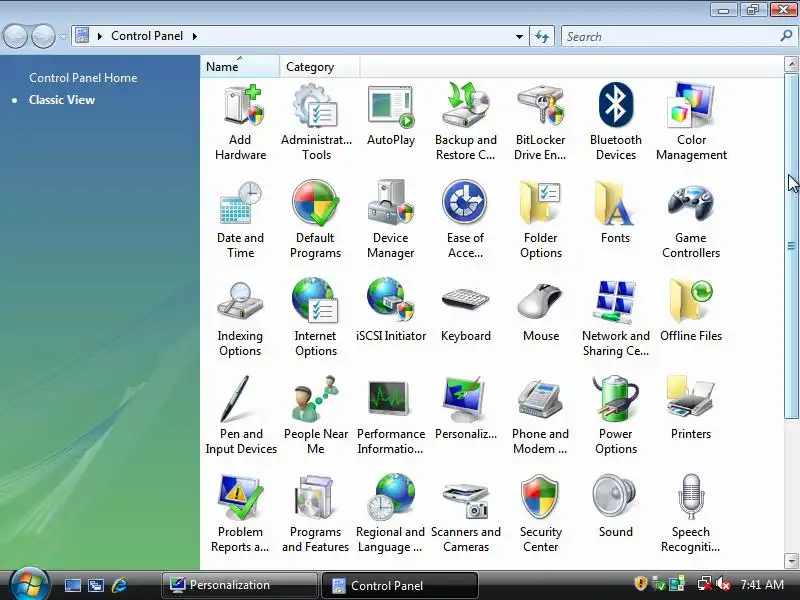
Task: Open Security Center
Action: [541, 514]
